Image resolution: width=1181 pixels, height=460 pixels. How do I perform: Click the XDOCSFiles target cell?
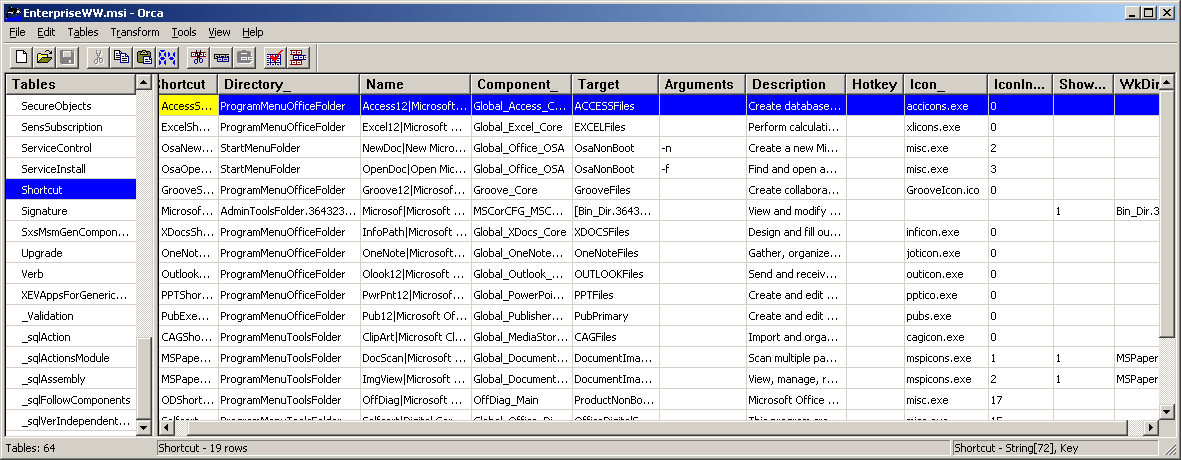pyautogui.click(x=615, y=233)
